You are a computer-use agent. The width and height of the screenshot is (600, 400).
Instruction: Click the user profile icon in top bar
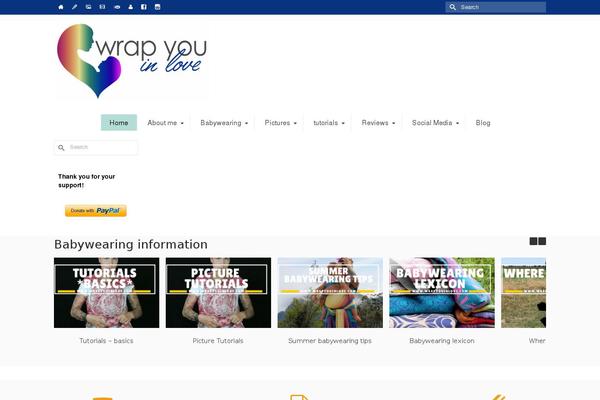point(130,7)
